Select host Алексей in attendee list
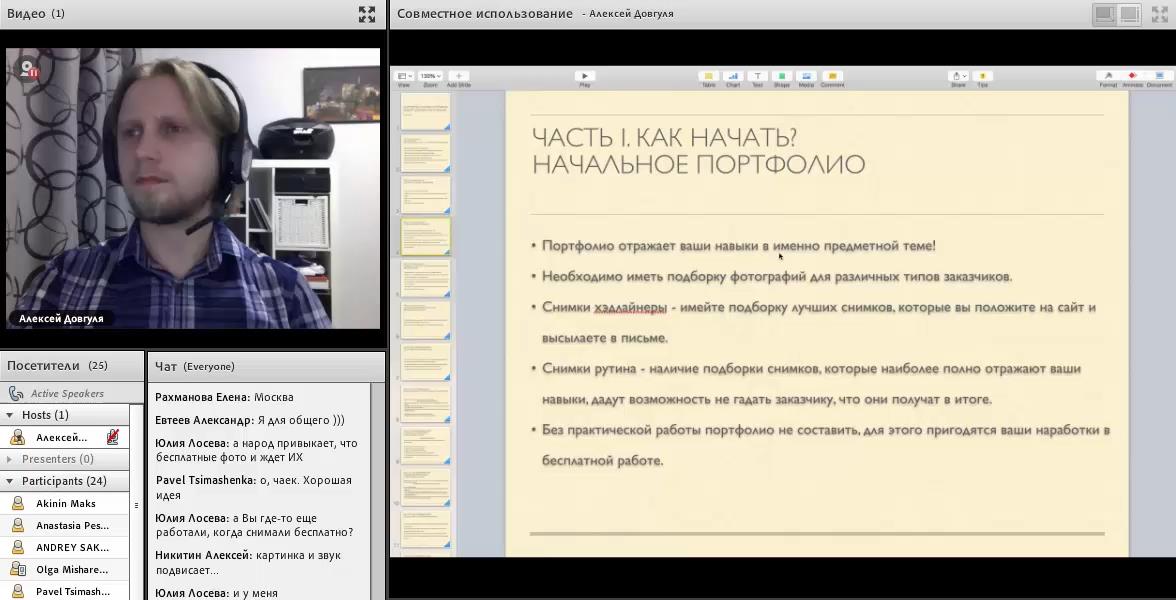Screen dimensions: 1176x600 tap(64, 437)
